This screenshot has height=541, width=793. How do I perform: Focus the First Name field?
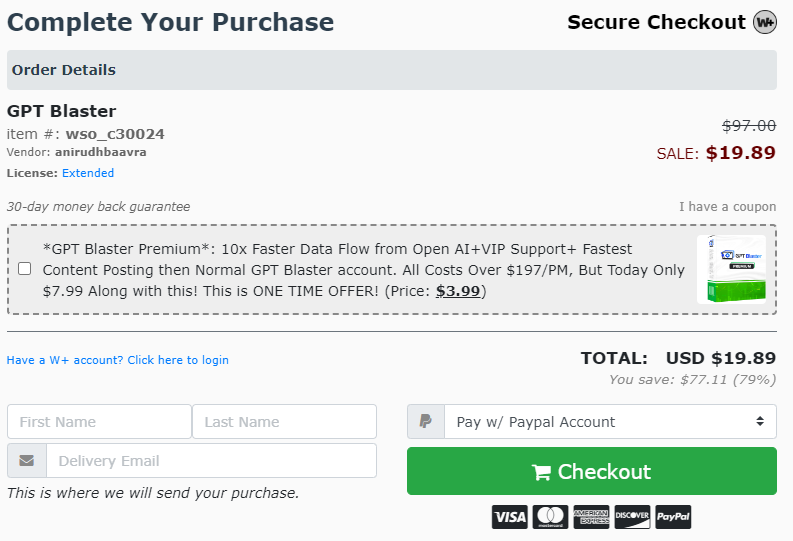(x=99, y=421)
